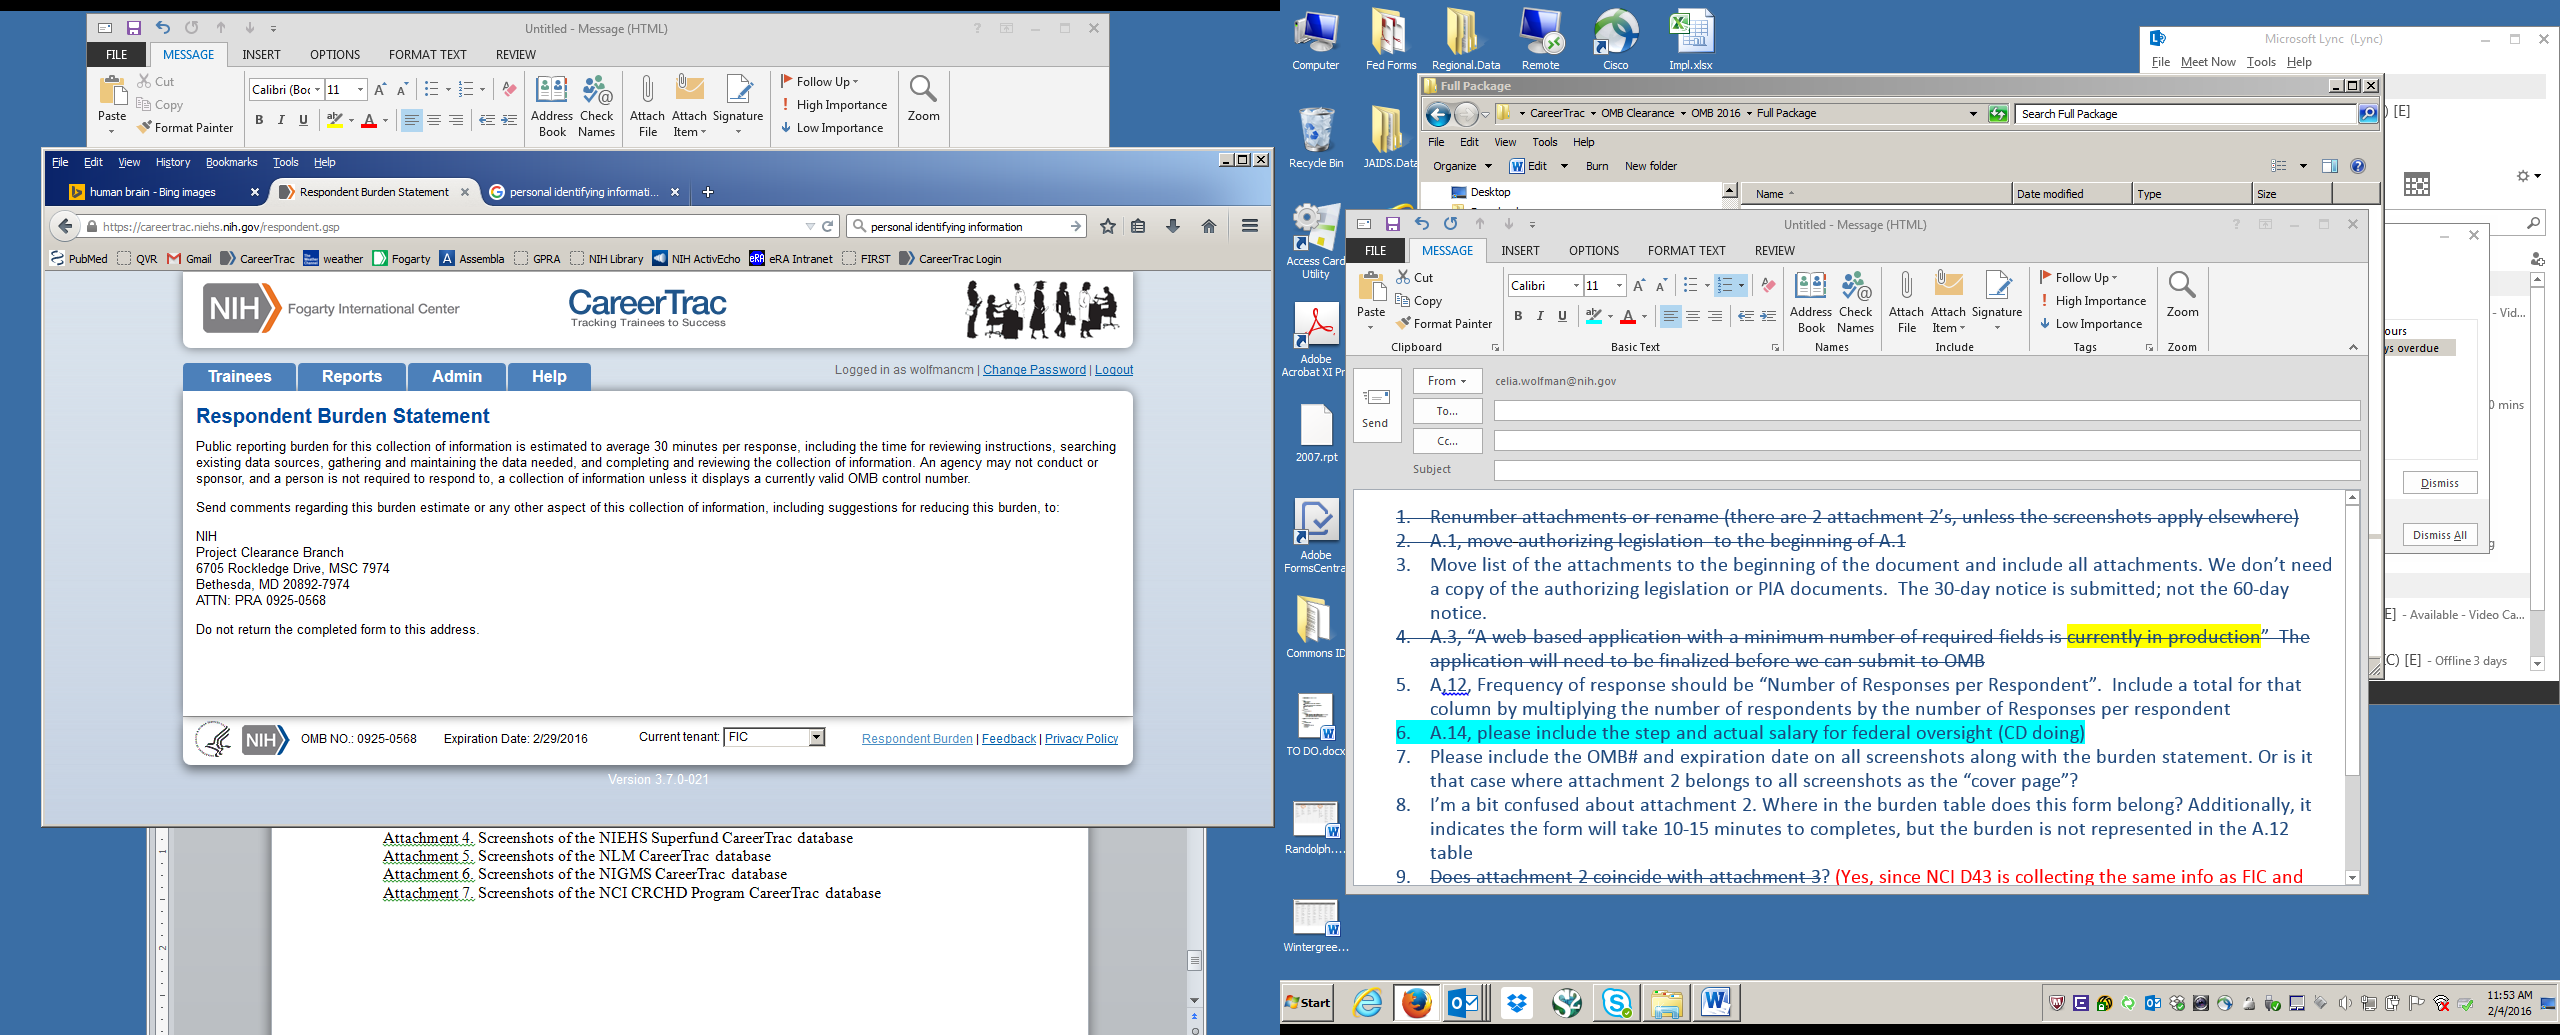Open the Reports tab in CareerTrac
Screen dimensions: 2560x1035
tap(352, 377)
